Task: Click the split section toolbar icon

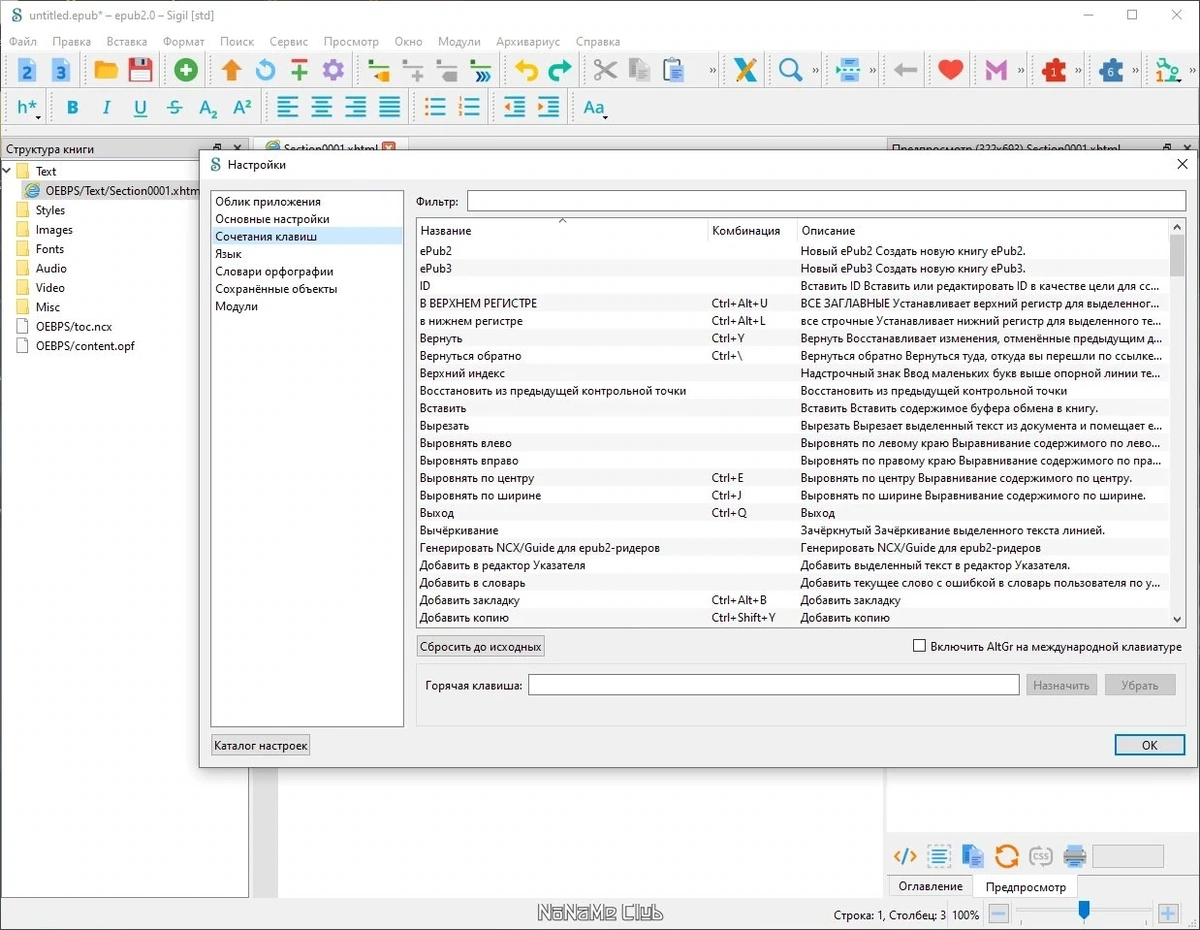Action: coord(848,70)
